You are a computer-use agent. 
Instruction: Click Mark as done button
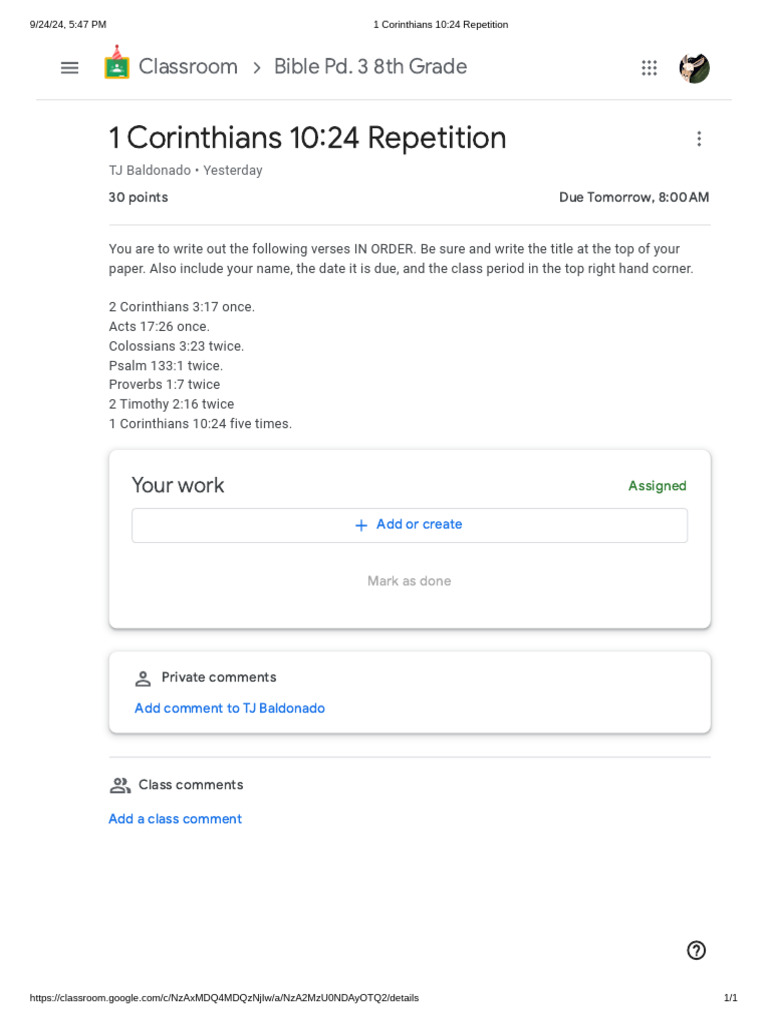(409, 581)
